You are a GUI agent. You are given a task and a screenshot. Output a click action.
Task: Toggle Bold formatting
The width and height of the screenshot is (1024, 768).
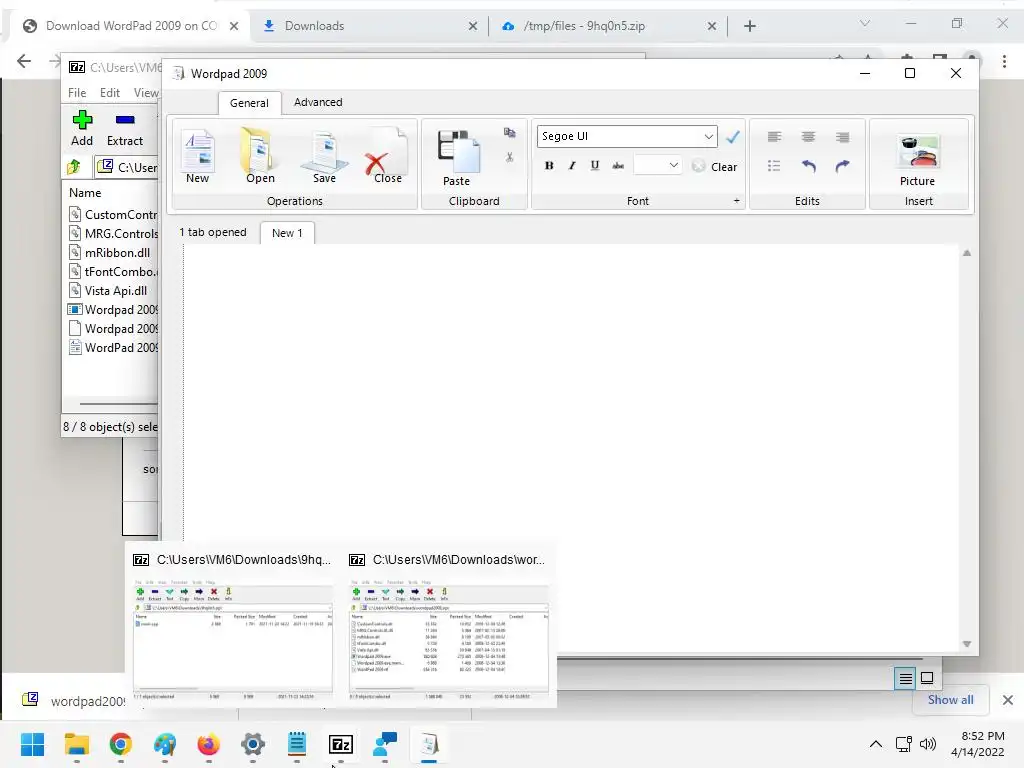pos(549,166)
